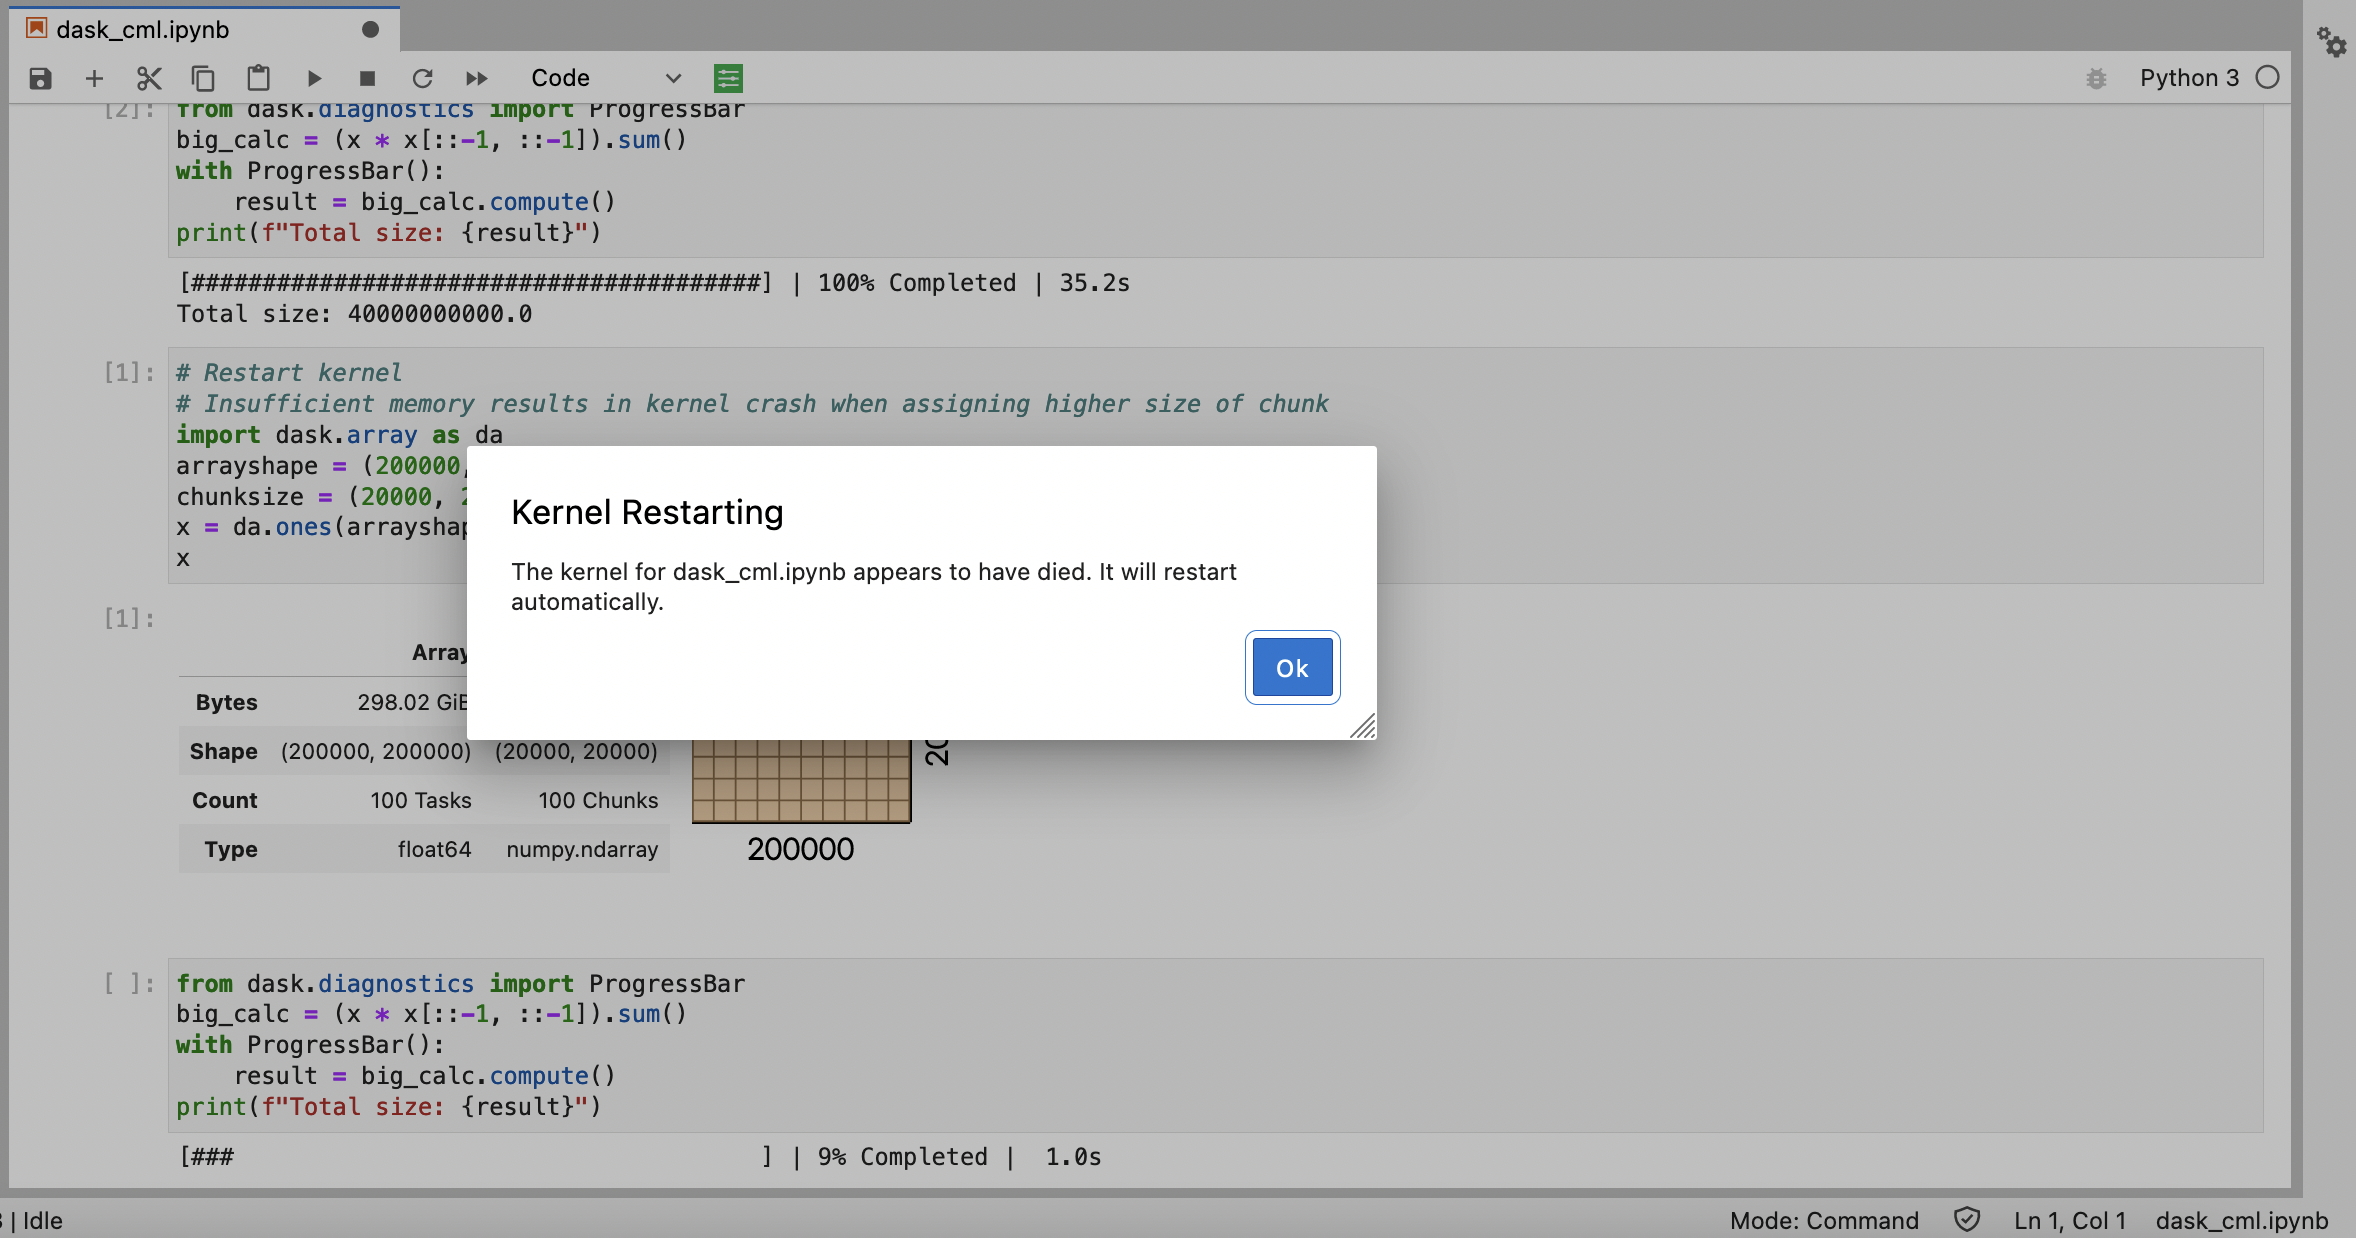Switch kernel via Python 3 label
The height and width of the screenshot is (1238, 2356).
click(x=2189, y=78)
